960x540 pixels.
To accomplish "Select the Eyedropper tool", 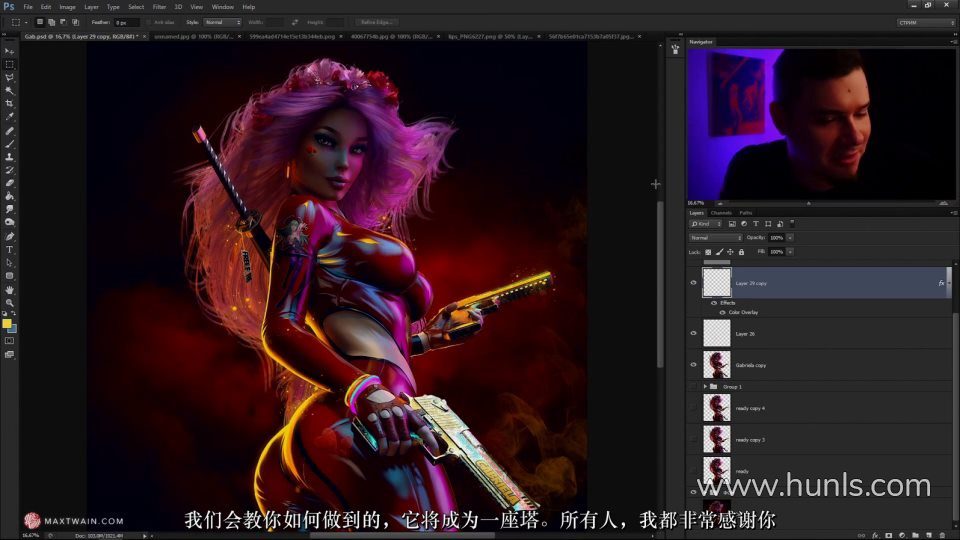I will coord(9,116).
